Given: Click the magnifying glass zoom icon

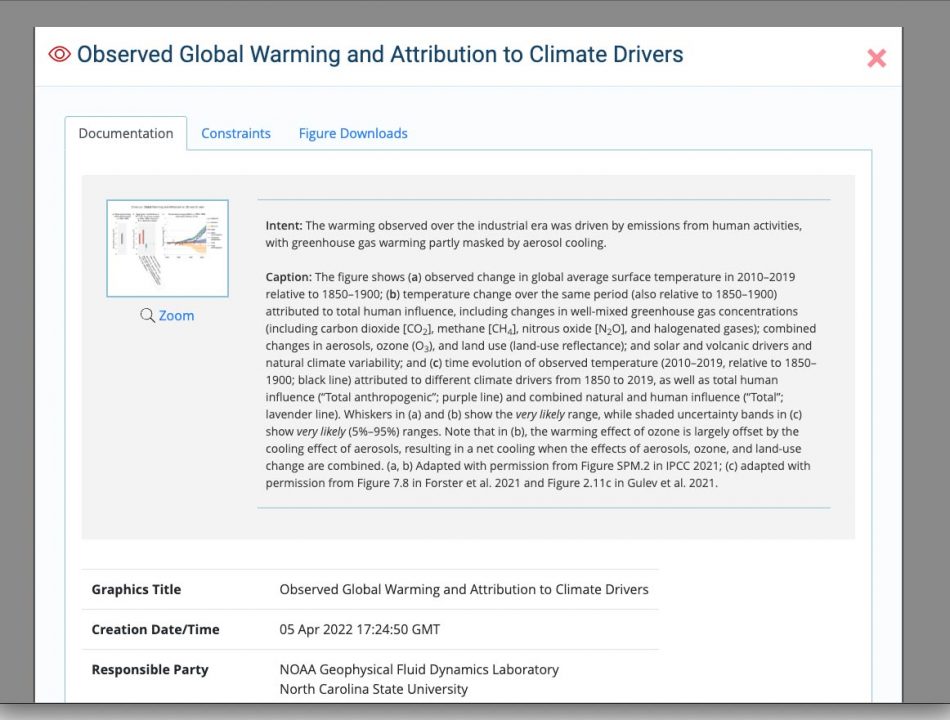Looking at the screenshot, I should tap(147, 315).
